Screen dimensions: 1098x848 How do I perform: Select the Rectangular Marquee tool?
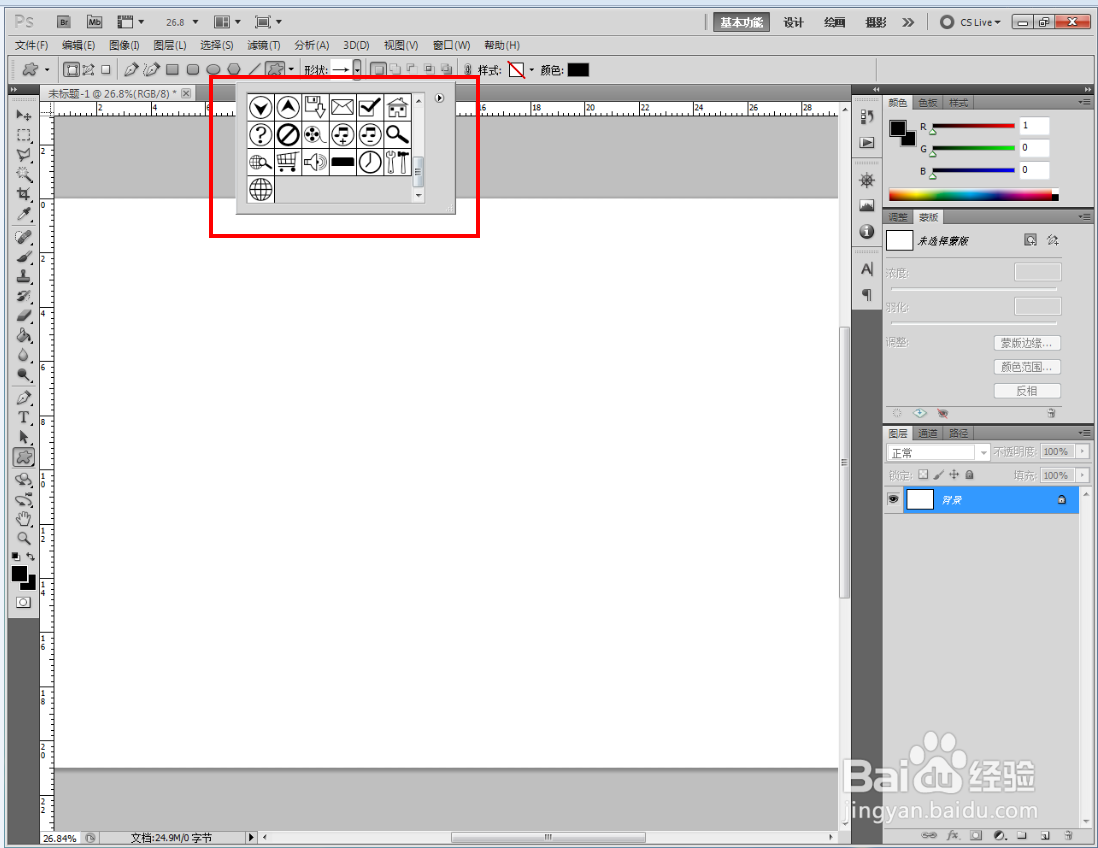tap(24, 135)
